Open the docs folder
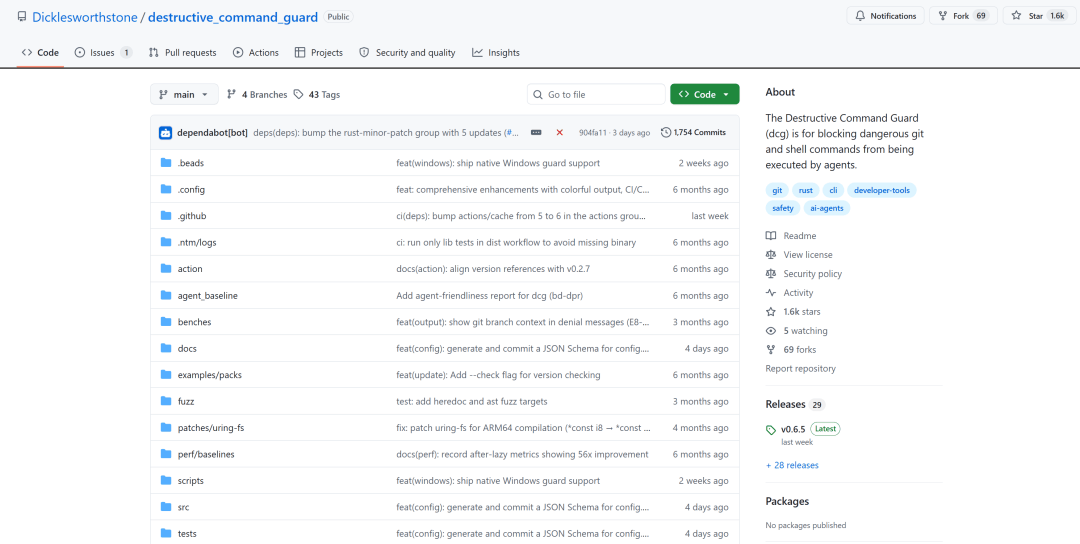 (x=187, y=348)
